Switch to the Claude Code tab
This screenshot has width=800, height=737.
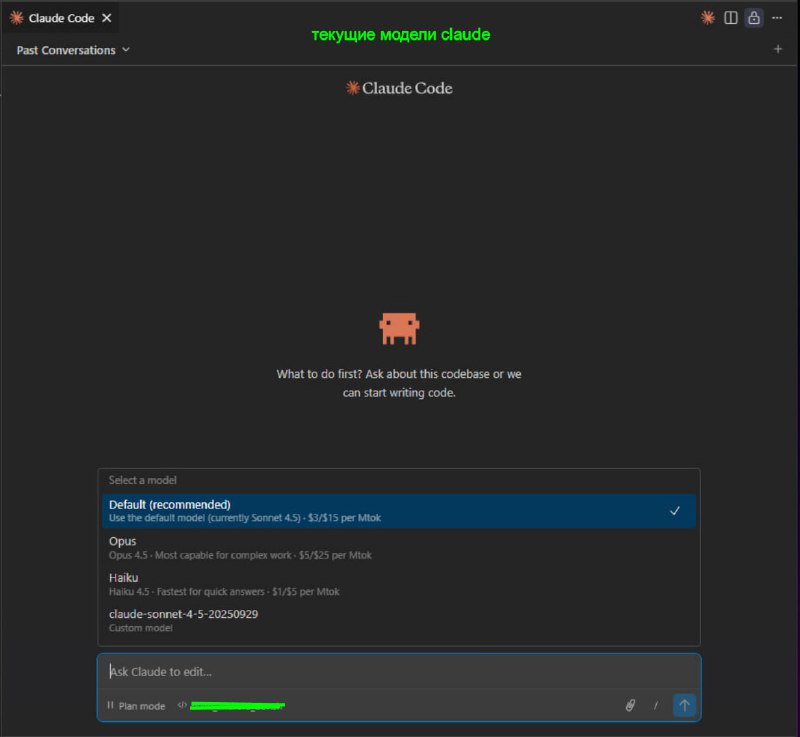click(61, 18)
